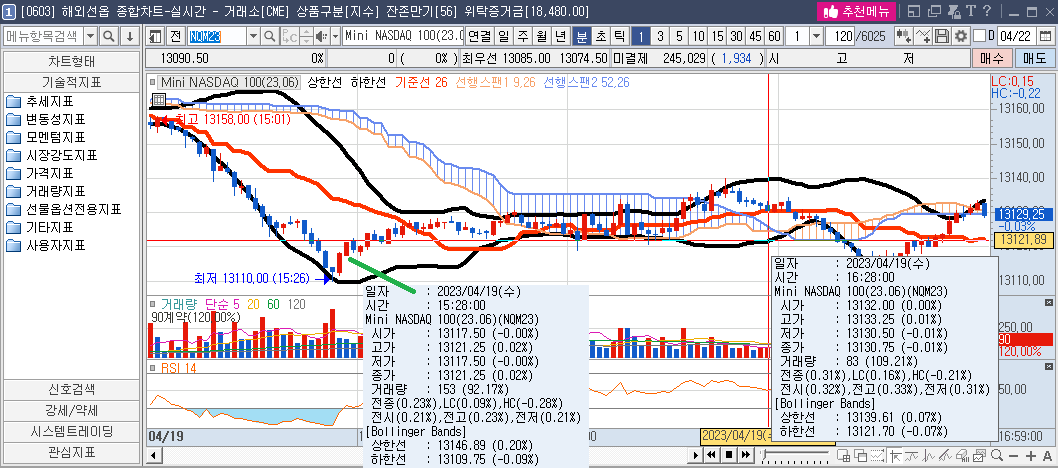Open the 시스템트레이딩 system trading section
The image size is (1058, 468).
coord(72,432)
